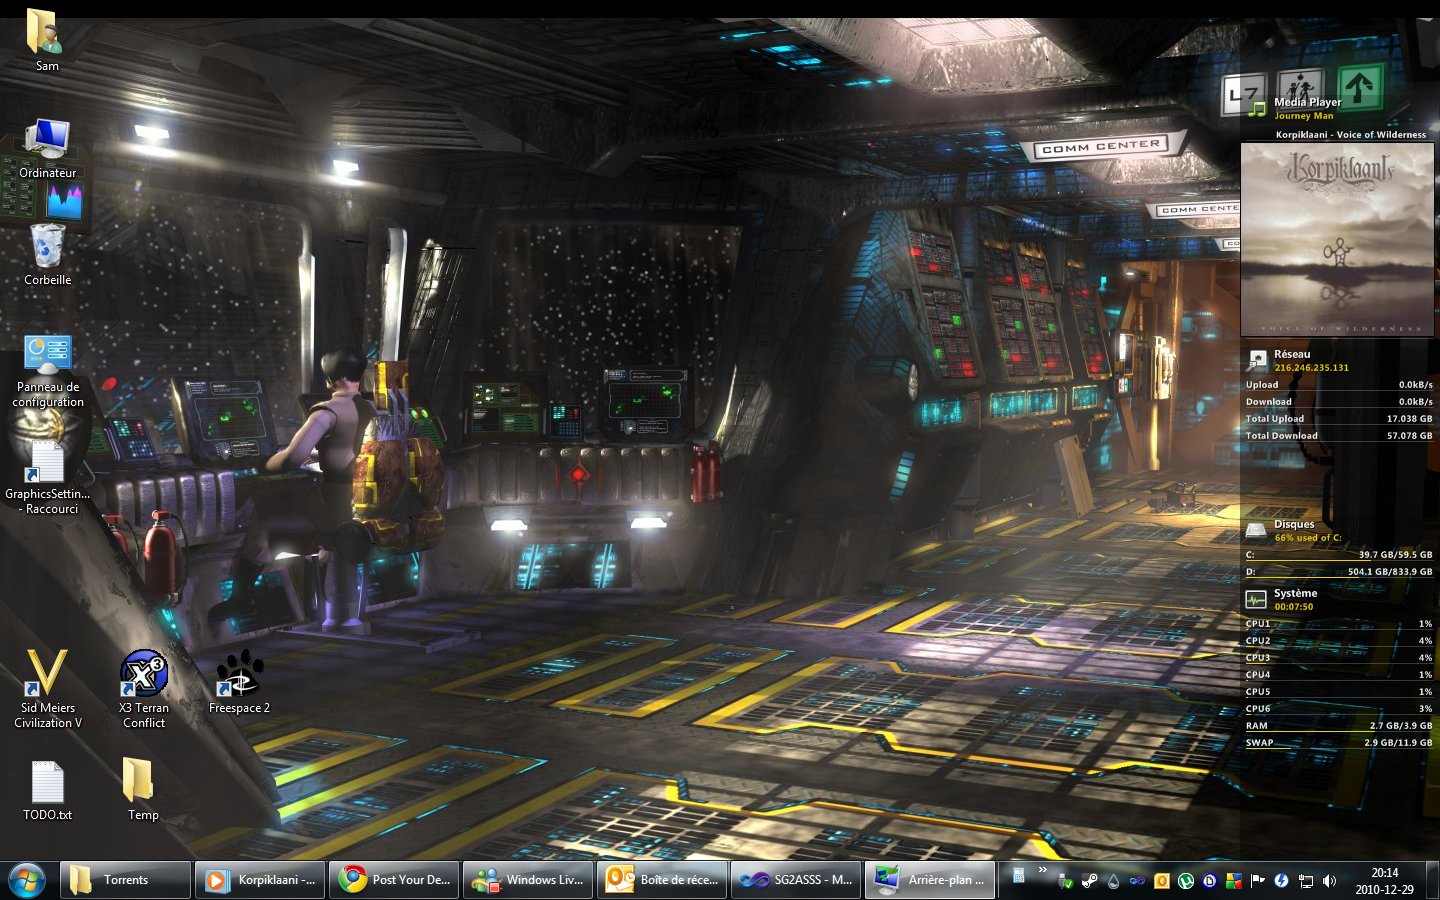Click the Daemon Tools lightning tray icon
The image size is (1440, 900).
[1281, 881]
